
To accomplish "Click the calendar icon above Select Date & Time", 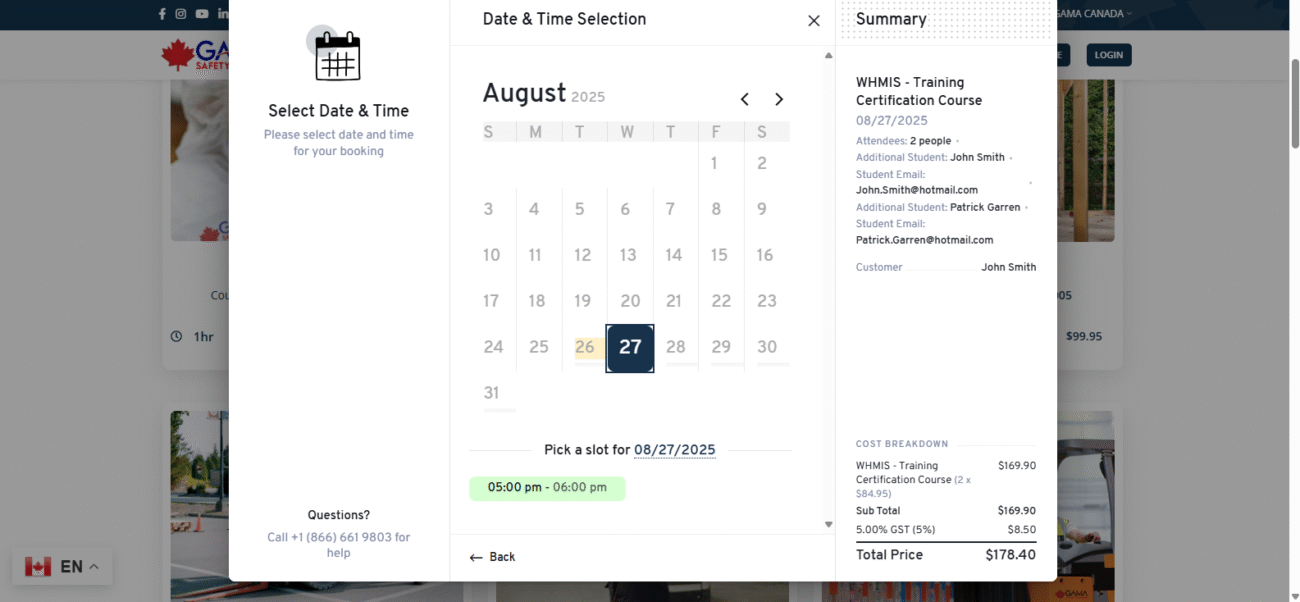I will [337, 56].
